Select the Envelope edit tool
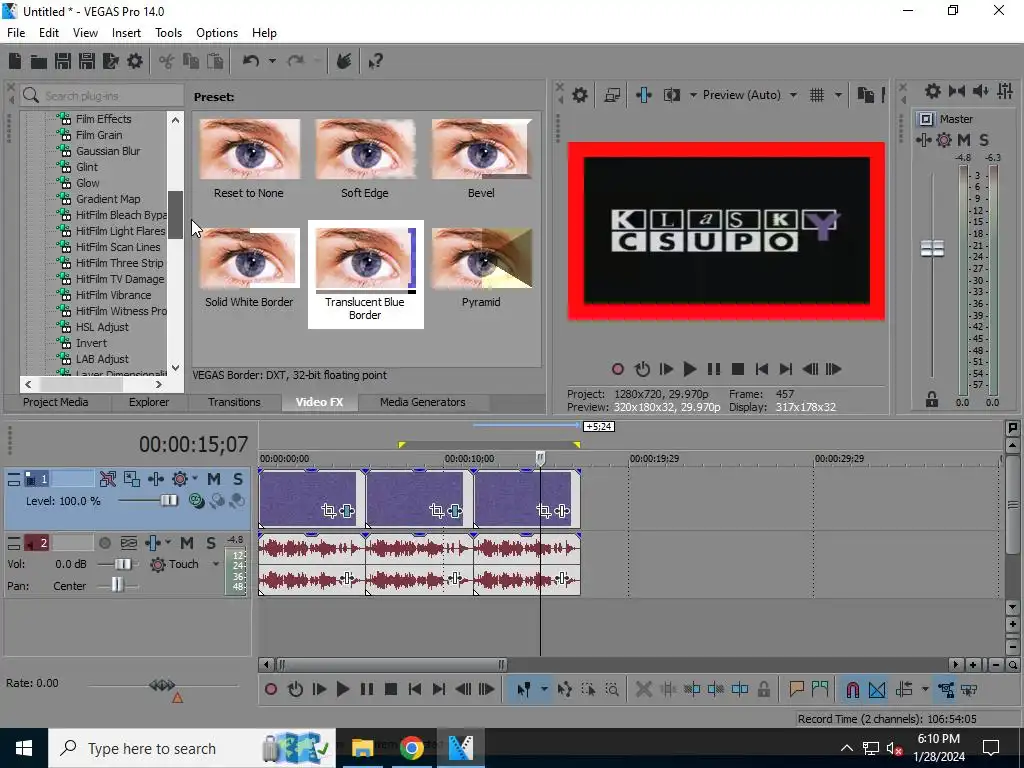This screenshot has height=768, width=1024. tap(565, 690)
